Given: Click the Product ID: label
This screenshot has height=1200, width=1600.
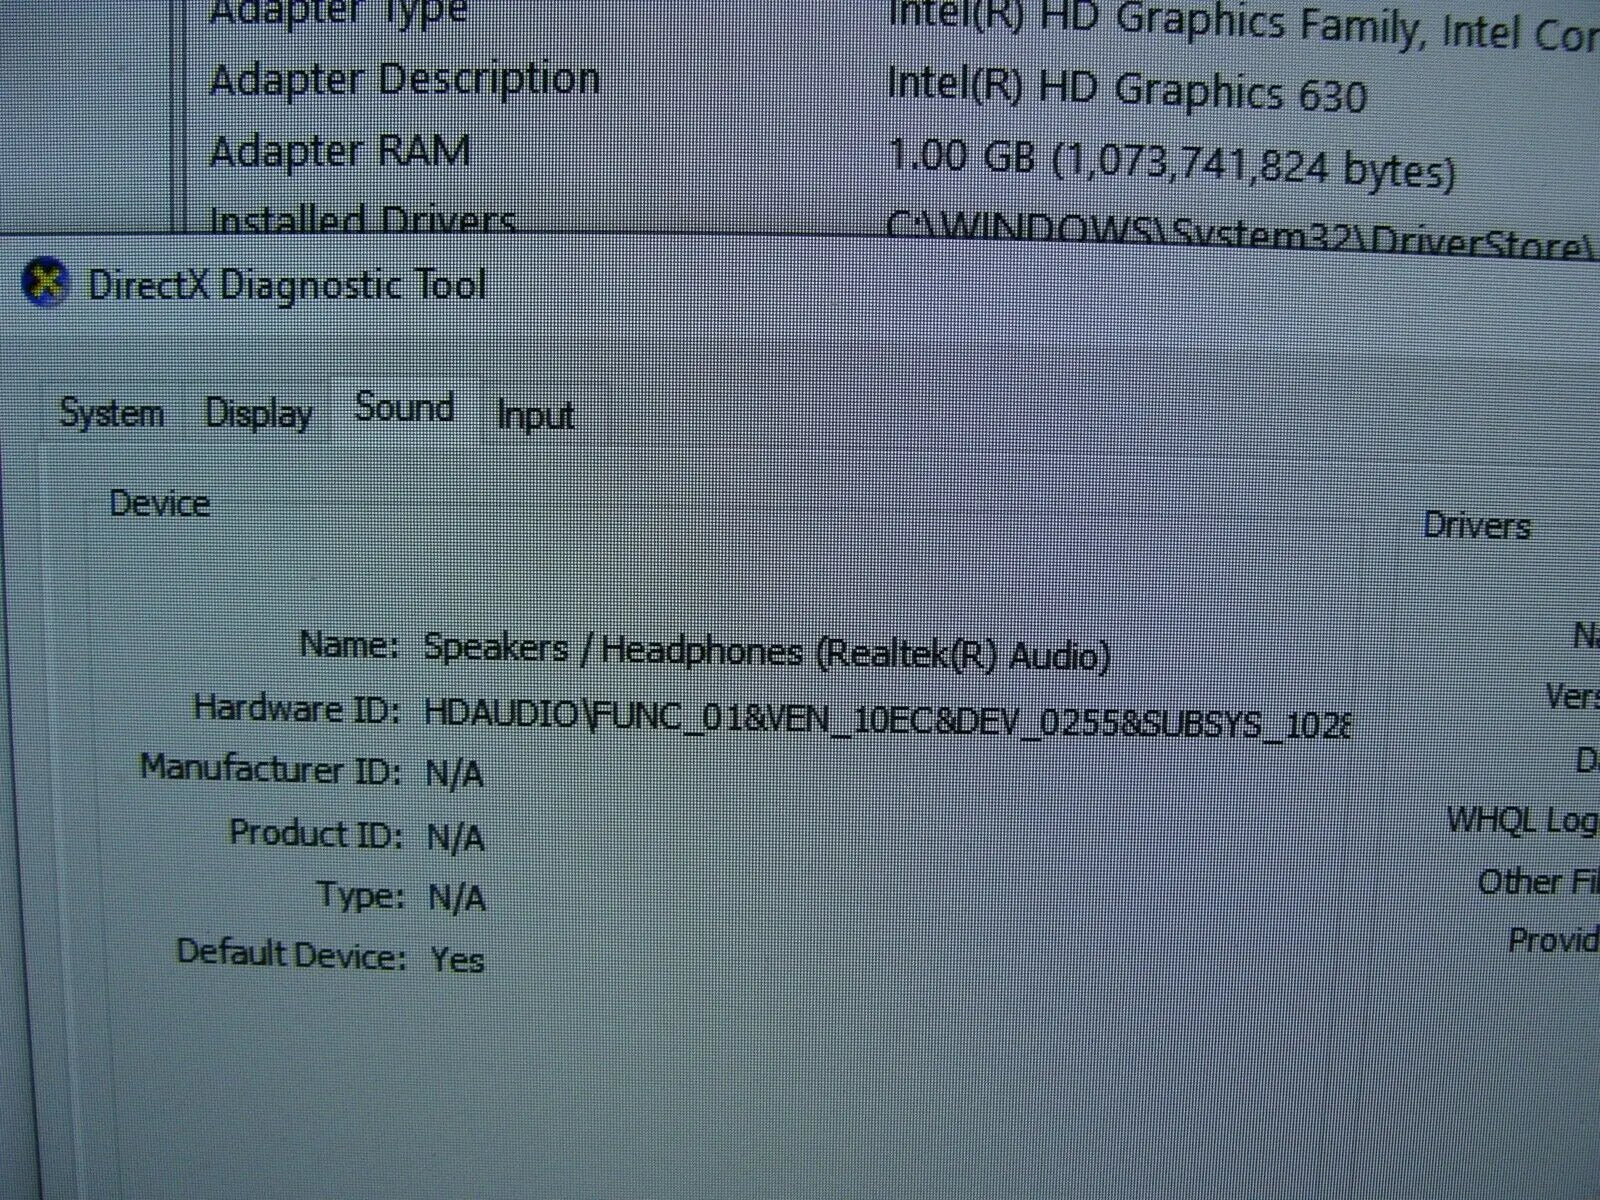Looking at the screenshot, I should (x=316, y=833).
